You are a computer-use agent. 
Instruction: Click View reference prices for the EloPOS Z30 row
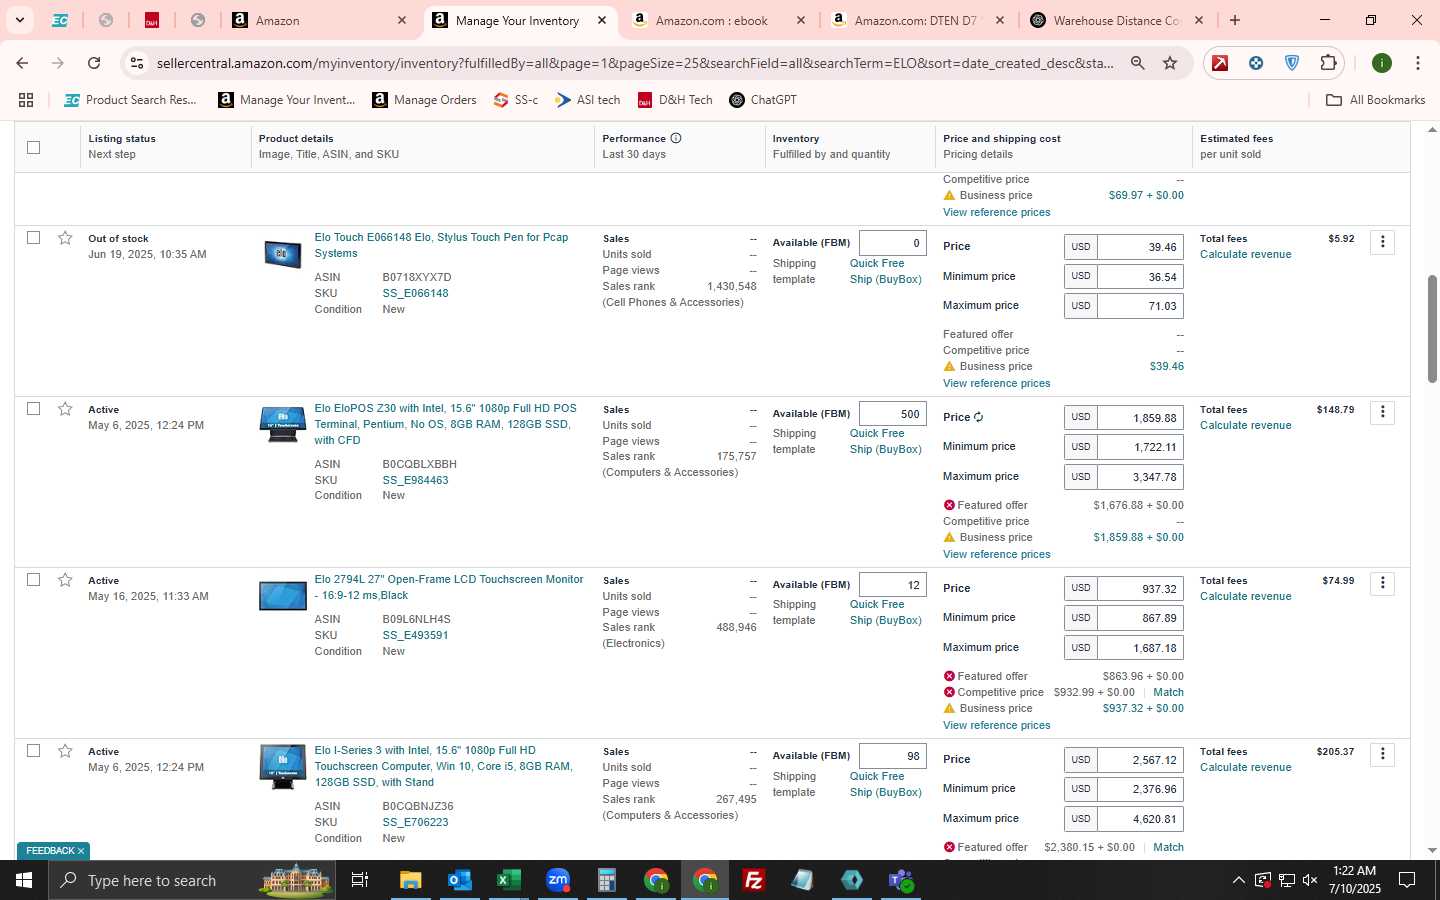click(x=996, y=554)
